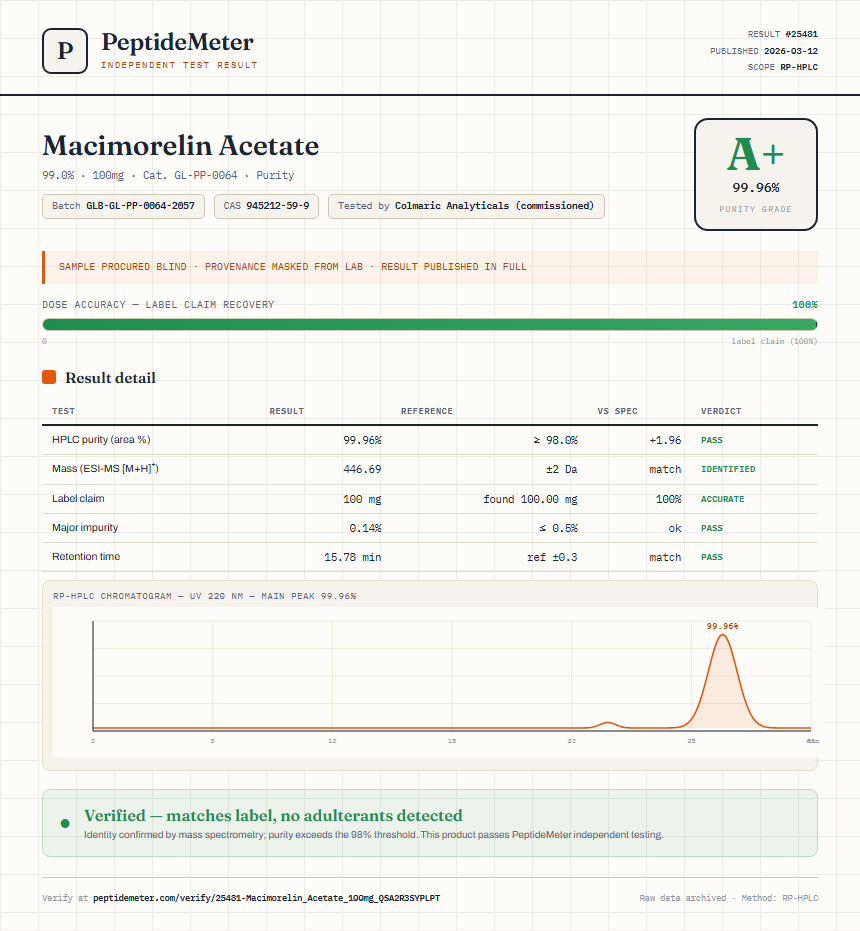Click the Macimorelin Acetate product title
Viewport: 860px width, 931px height.
[x=181, y=145]
